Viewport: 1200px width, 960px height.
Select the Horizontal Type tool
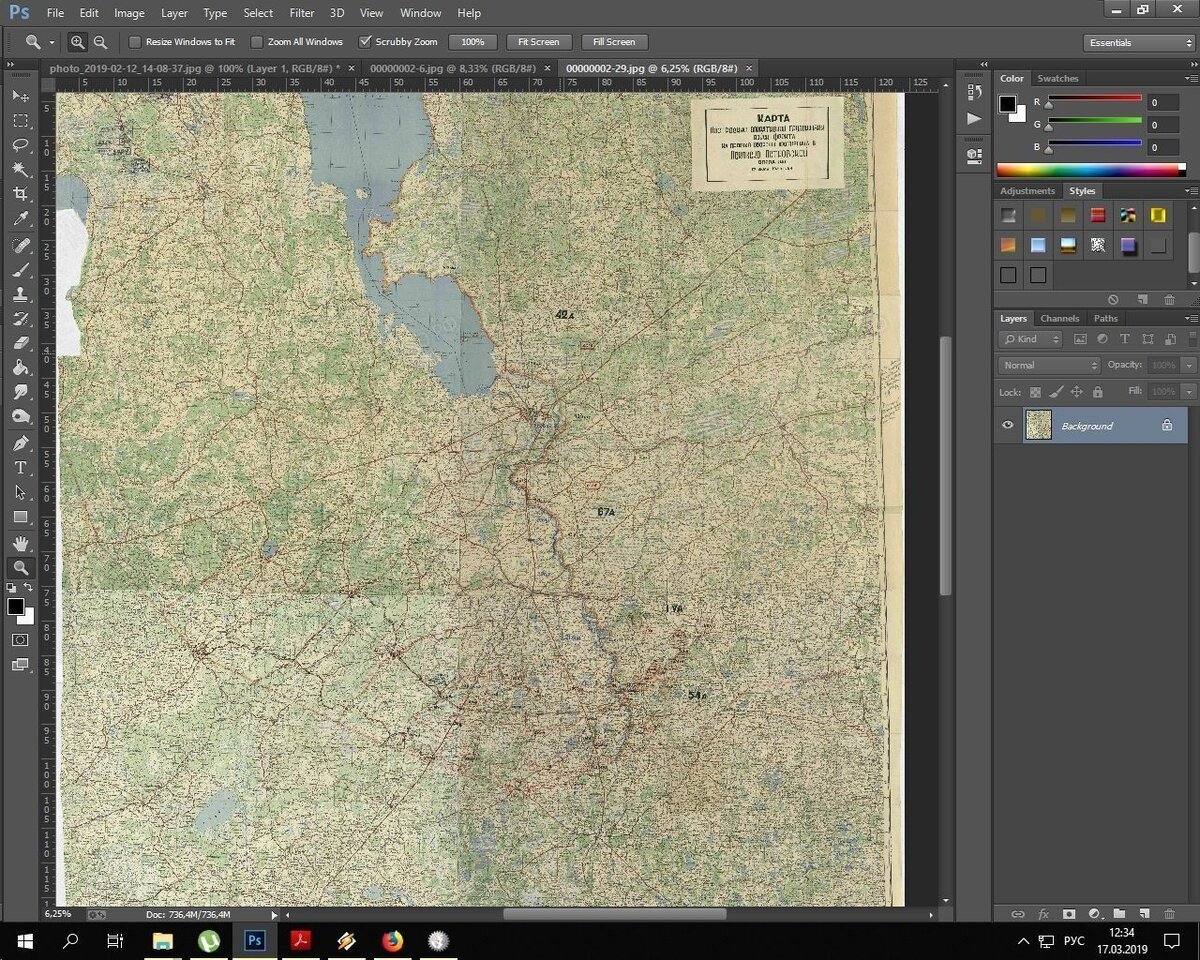20,468
